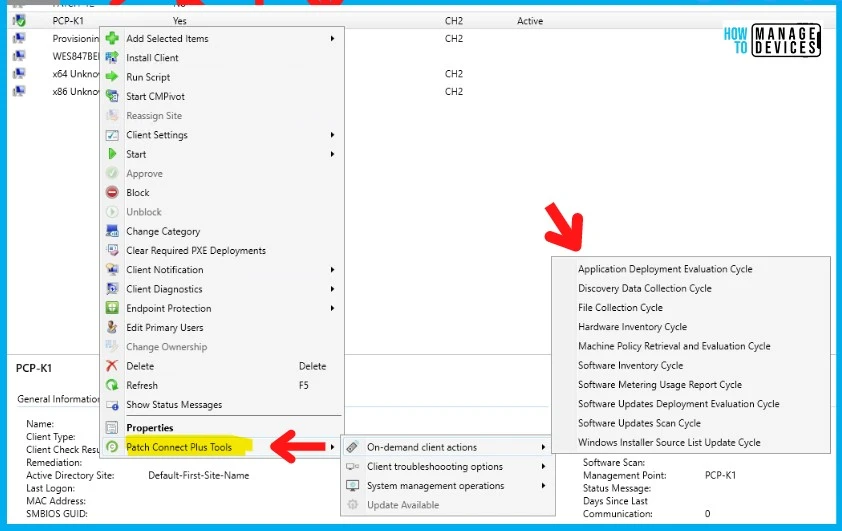Viewport: 842px width, 531px height.
Task: Click Management Point value PCP-K1
Action: click(720, 475)
